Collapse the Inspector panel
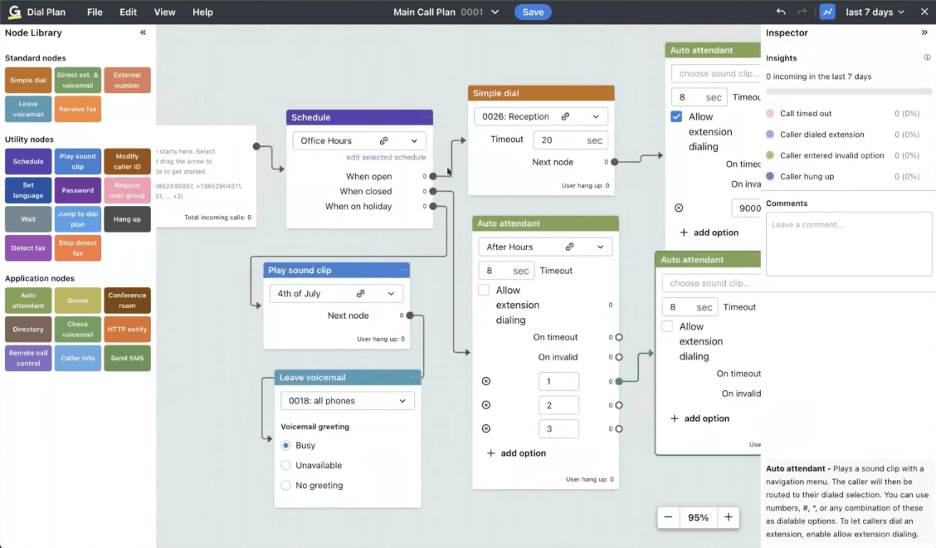This screenshot has width=936, height=548. coord(924,33)
